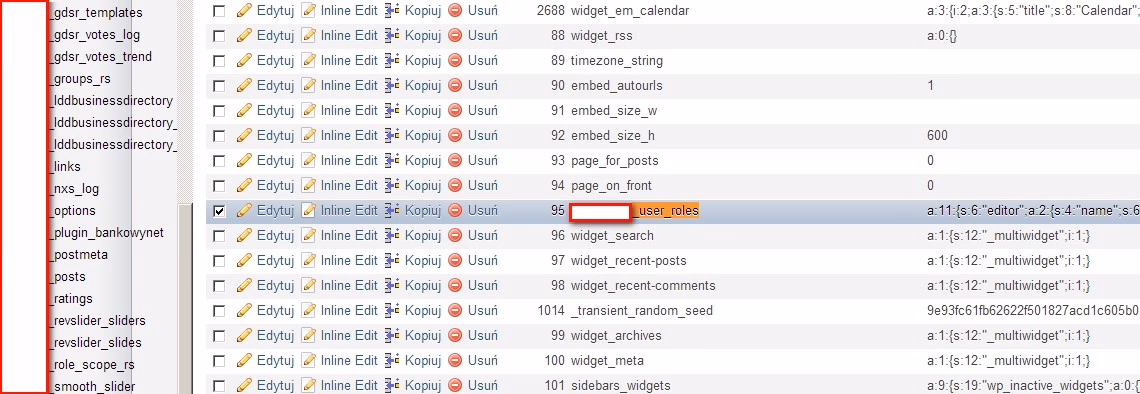Viewport: 1140px width, 394px height.
Task: Click the red Usuń icon for widget_recent-comments
Action: pos(456,285)
